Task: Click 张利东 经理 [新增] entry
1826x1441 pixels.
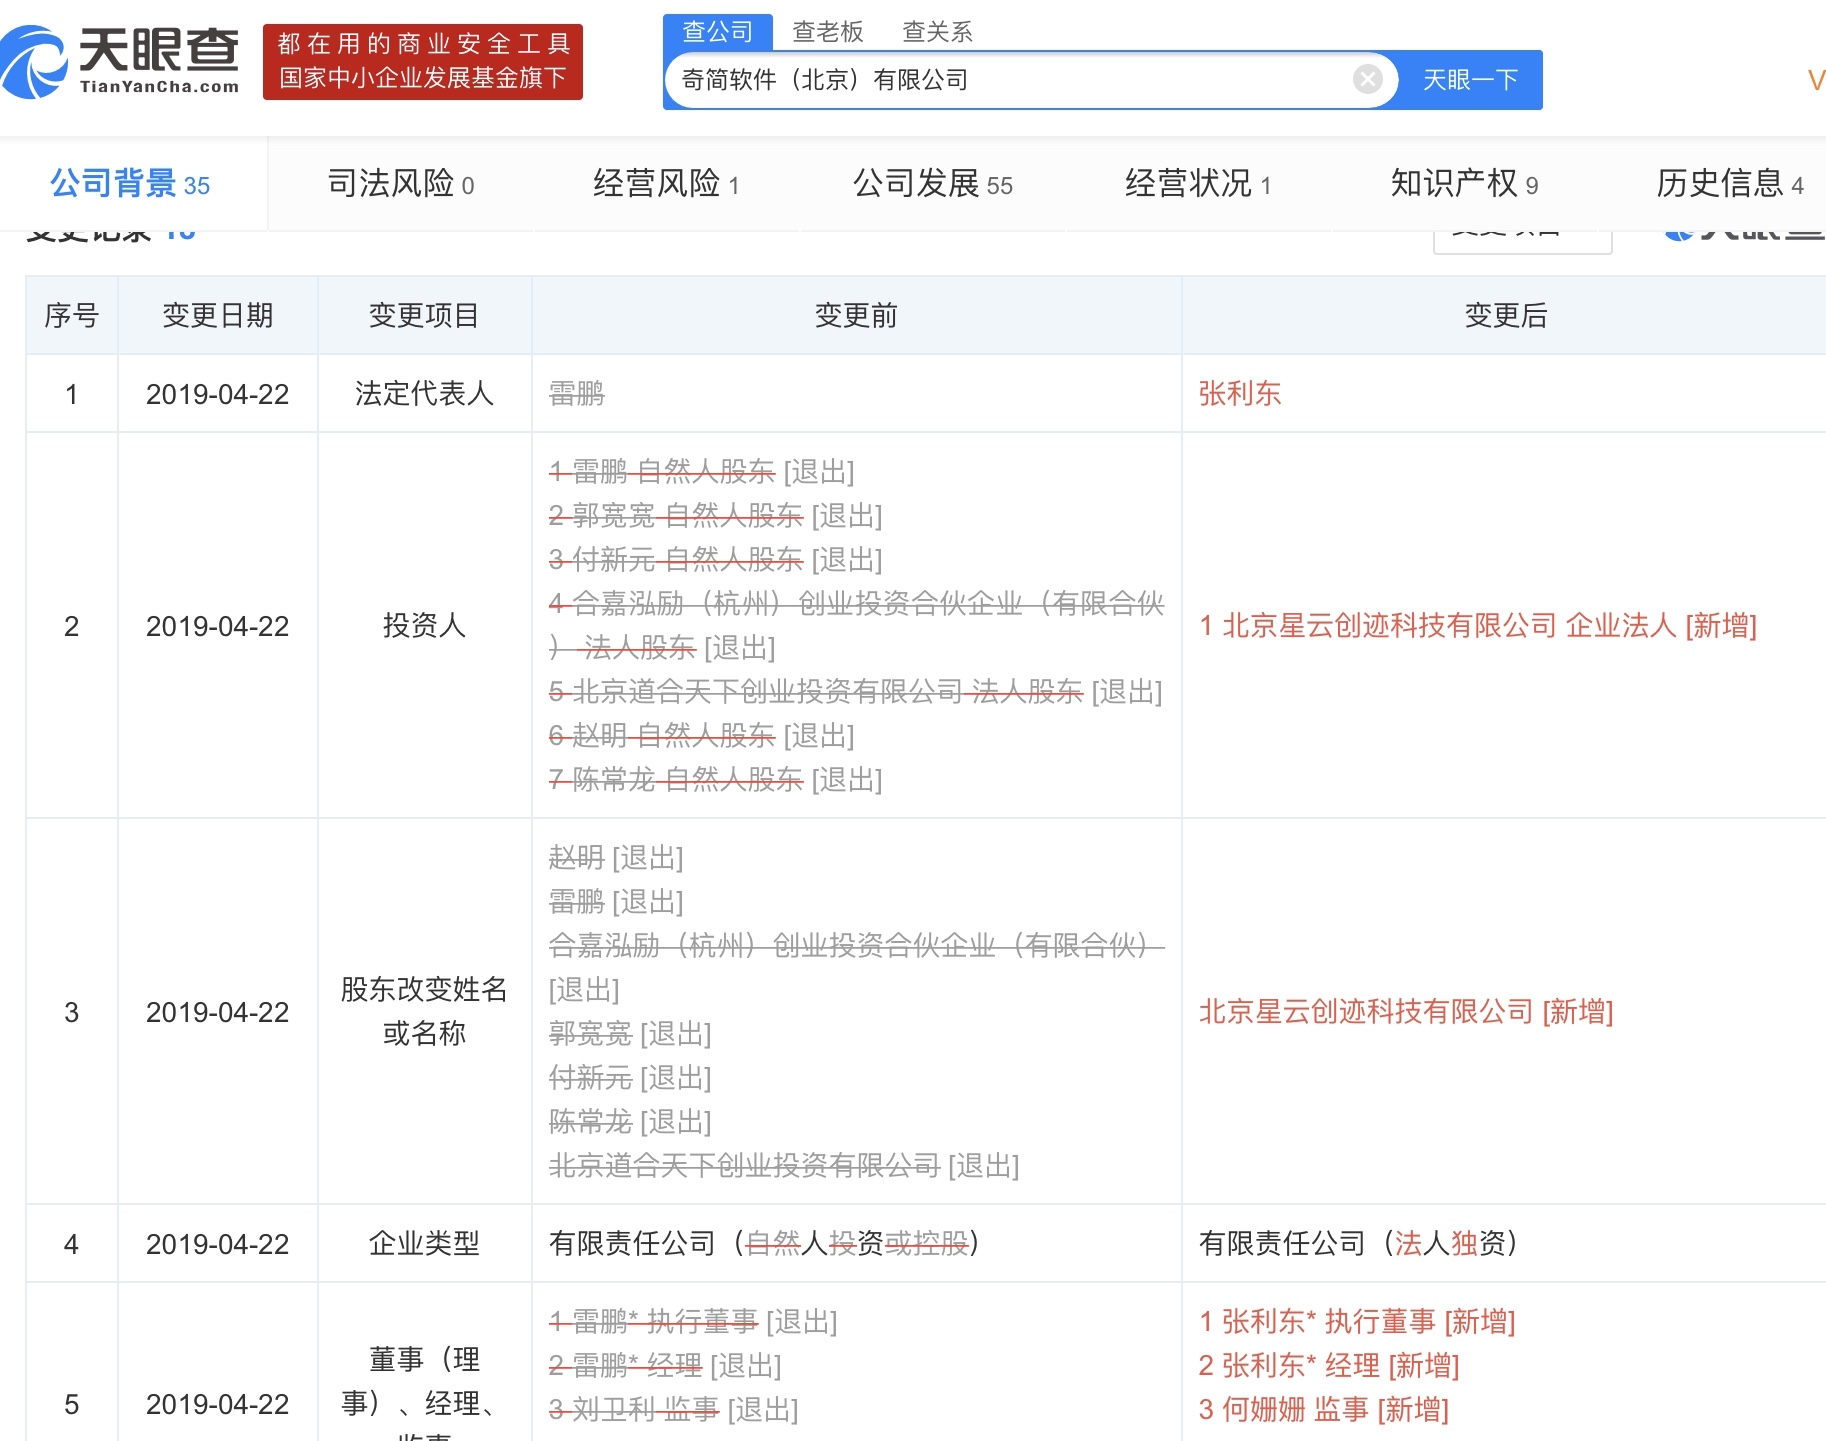Action: click(1329, 1366)
